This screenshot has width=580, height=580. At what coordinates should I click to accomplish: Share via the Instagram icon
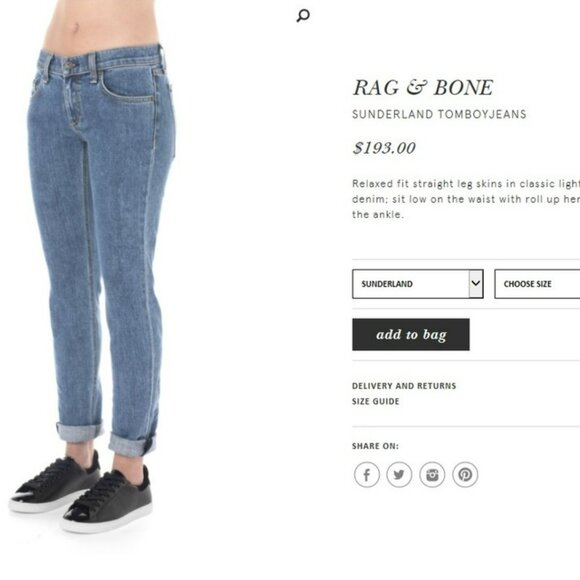(432, 474)
